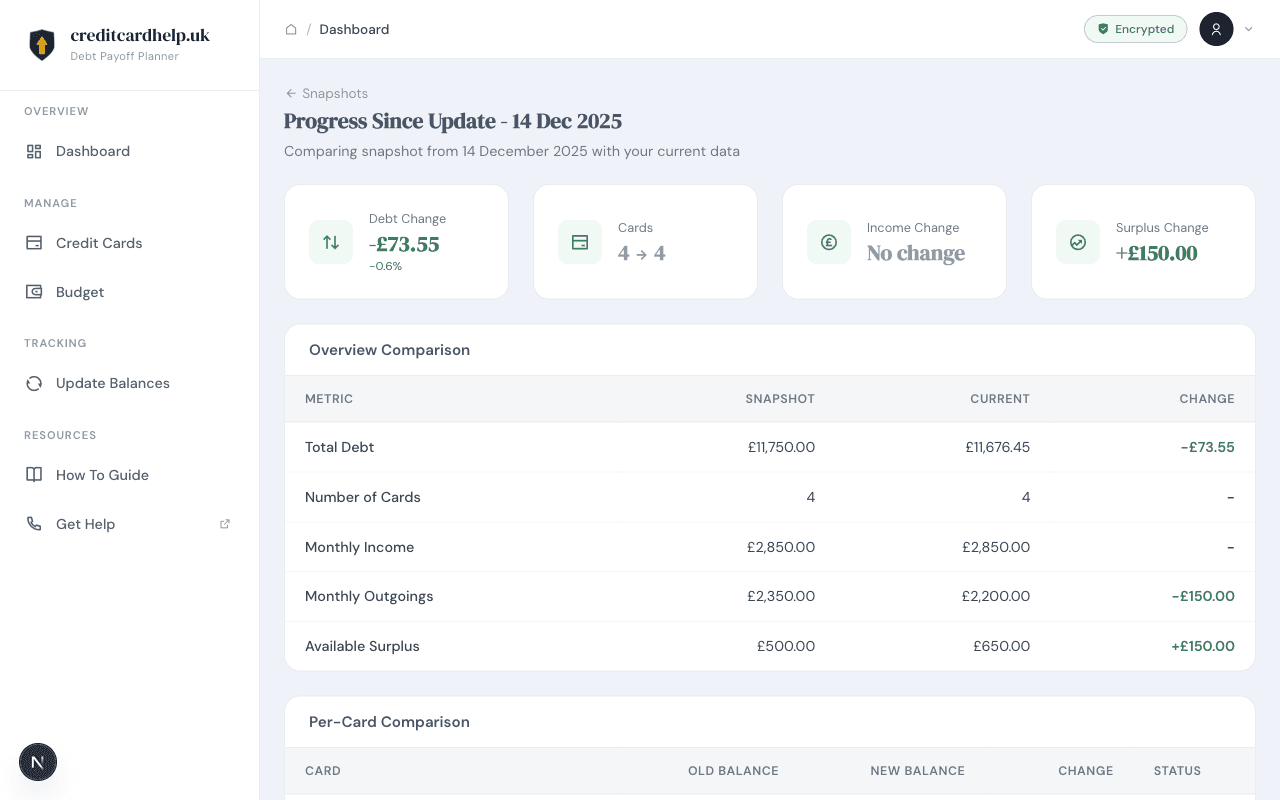Click the user avatar icon
This screenshot has height=800, width=1280.
pos(1216,29)
